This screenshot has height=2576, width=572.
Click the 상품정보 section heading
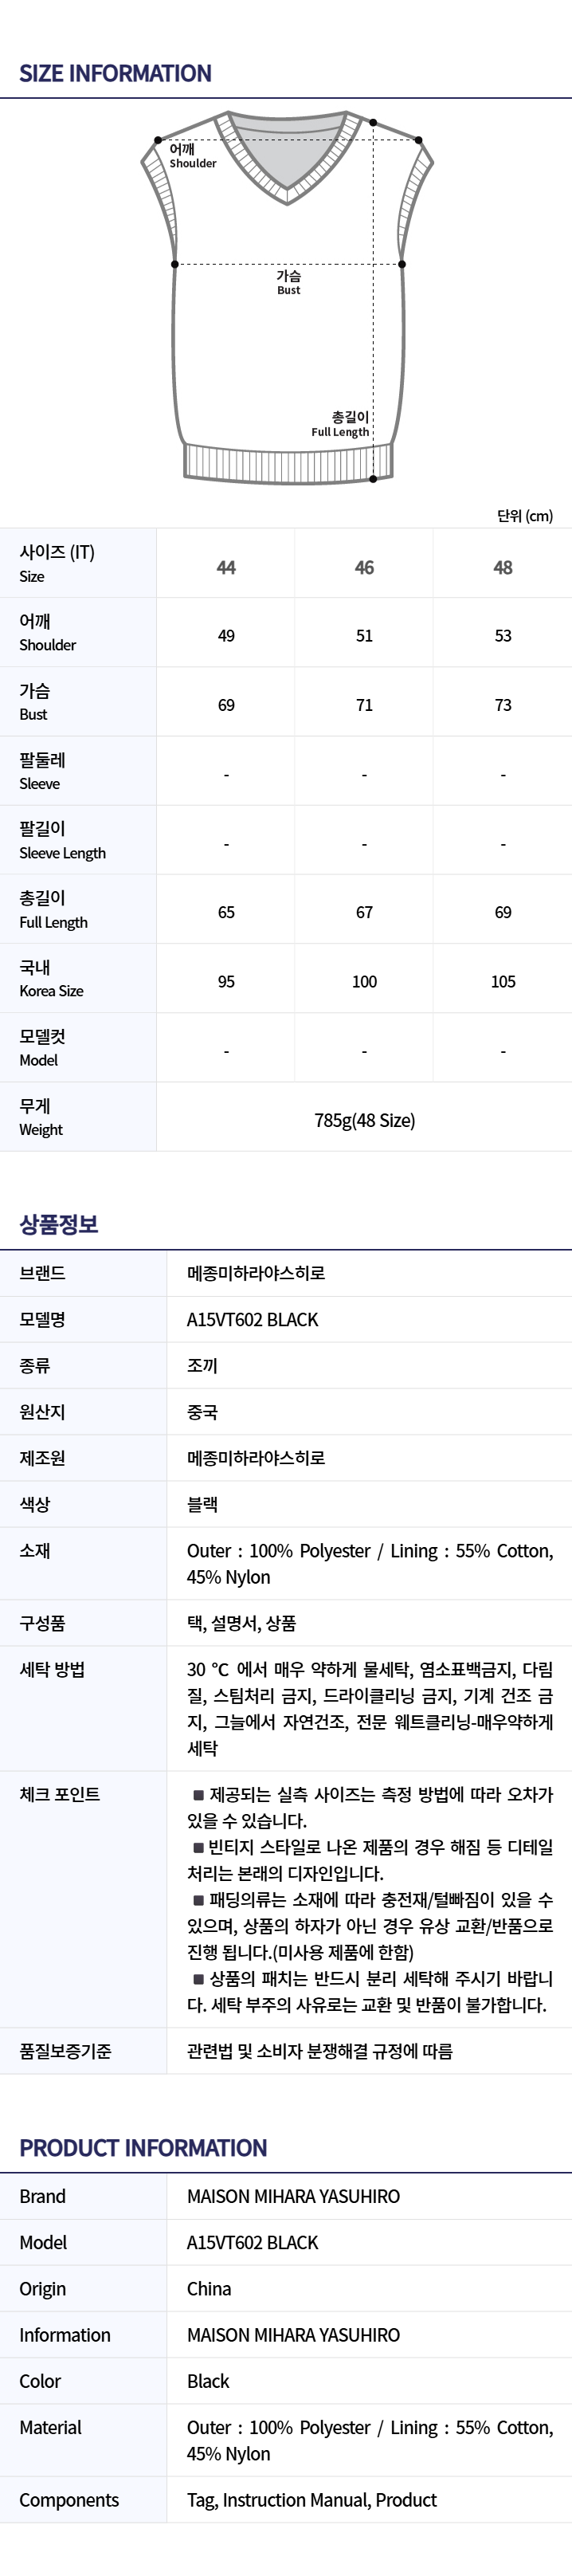pos(59,1224)
